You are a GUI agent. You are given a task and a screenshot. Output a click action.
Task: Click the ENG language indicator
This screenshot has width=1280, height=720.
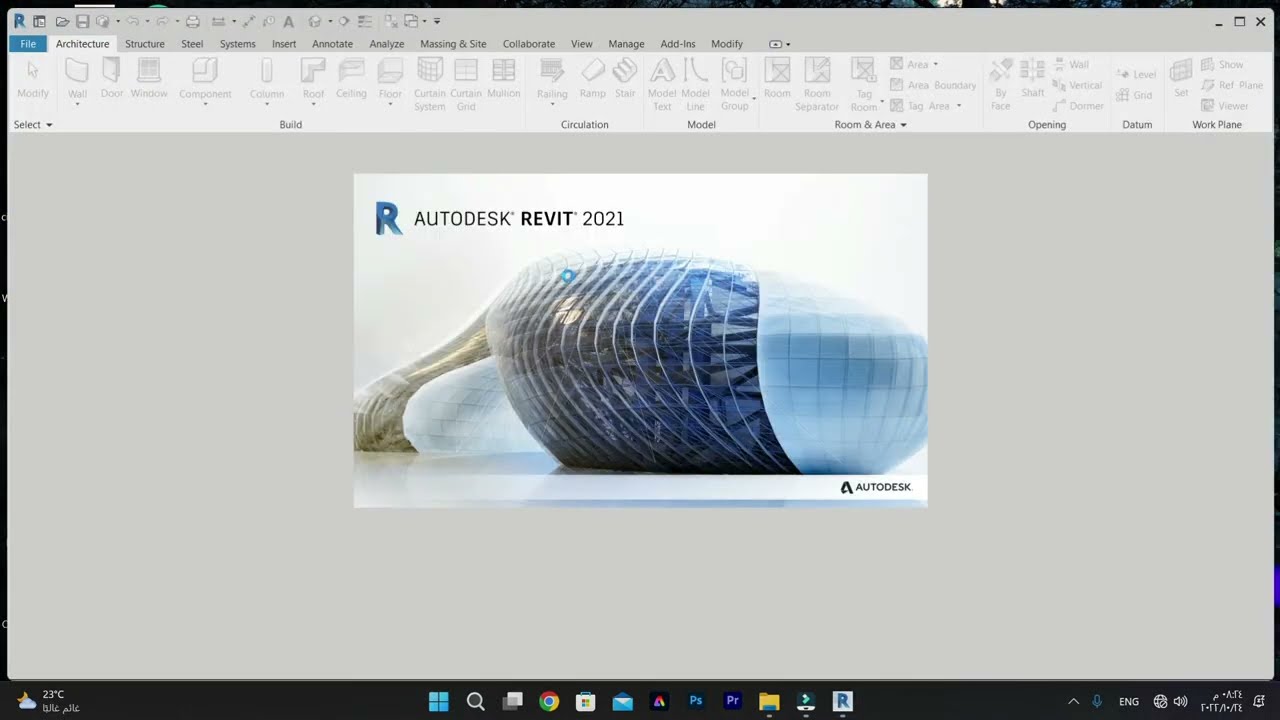click(1129, 702)
